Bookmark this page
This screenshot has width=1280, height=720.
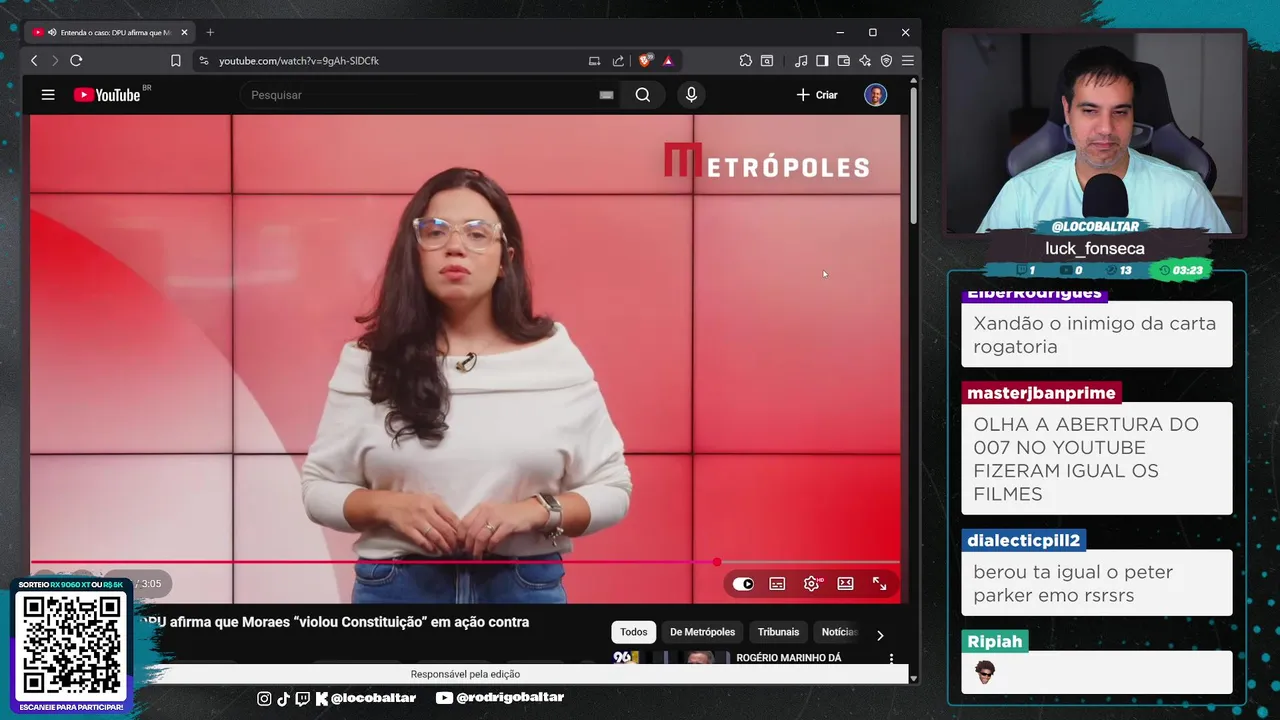(176, 61)
